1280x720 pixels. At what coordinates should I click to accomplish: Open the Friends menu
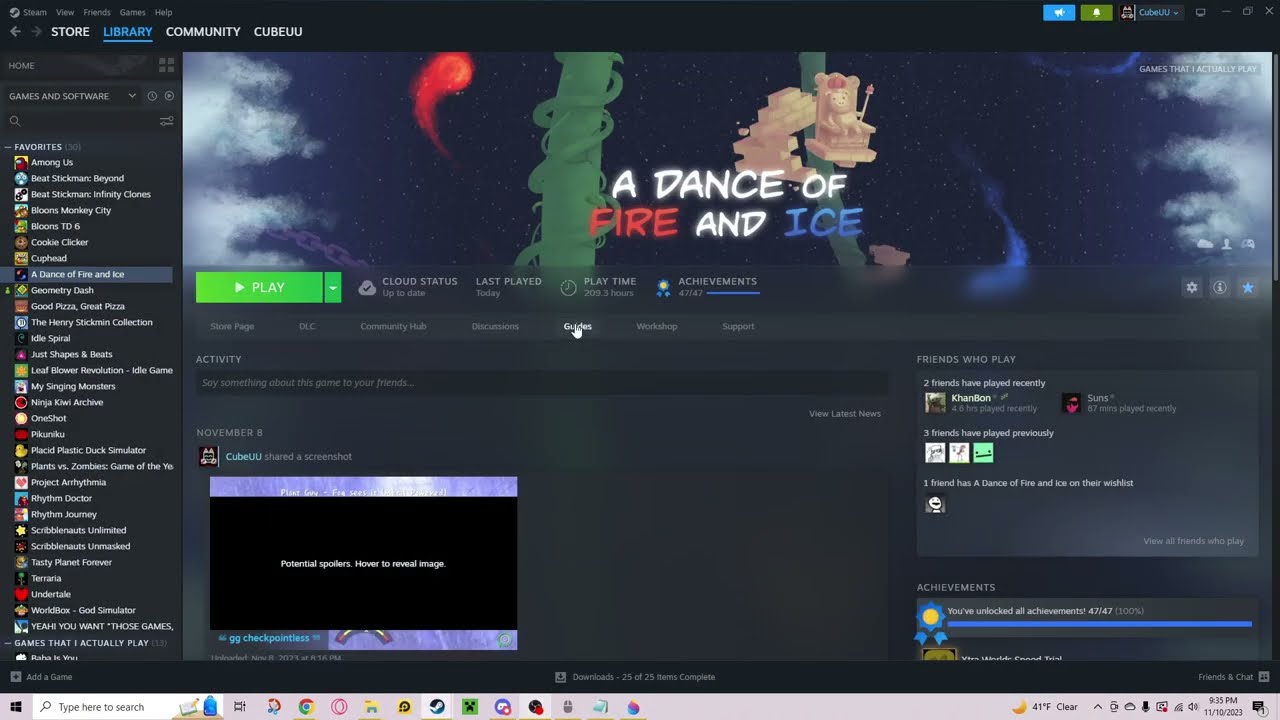pos(97,12)
